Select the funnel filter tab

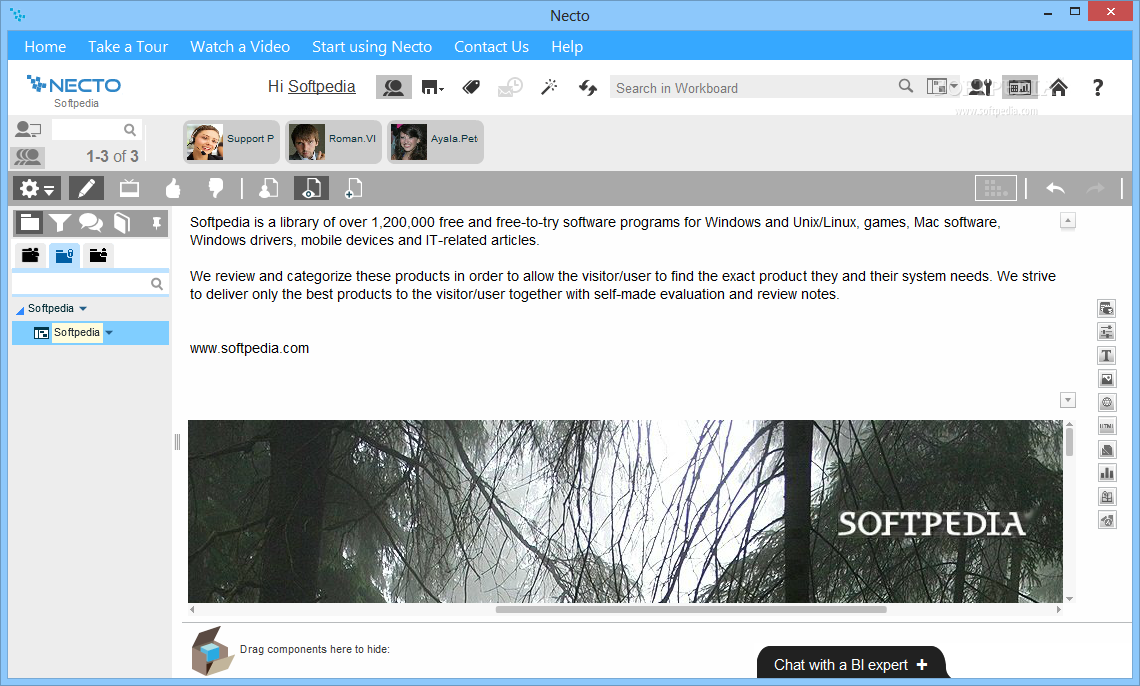[60, 222]
